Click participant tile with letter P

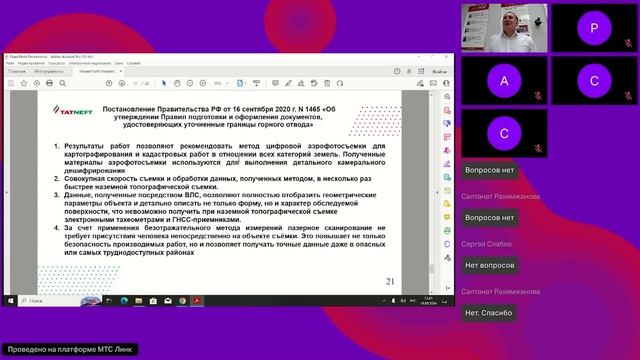tap(594, 28)
